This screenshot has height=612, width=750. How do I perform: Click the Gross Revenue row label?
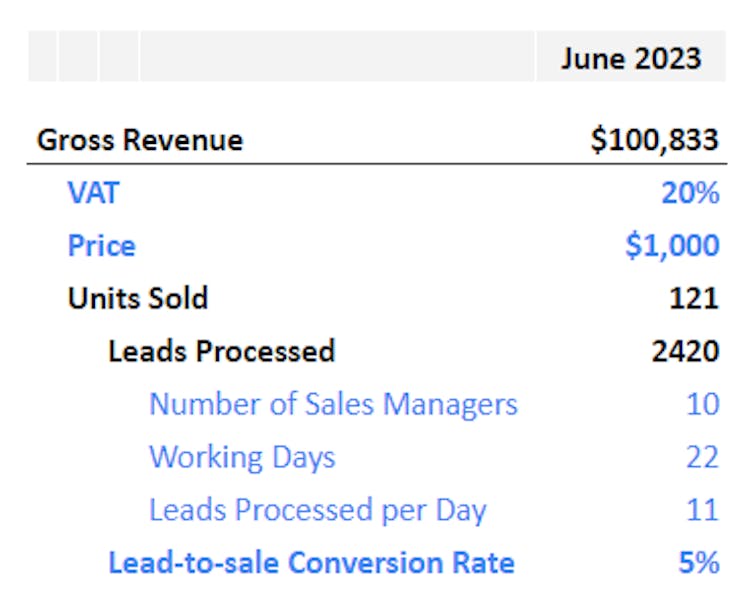click(x=140, y=140)
